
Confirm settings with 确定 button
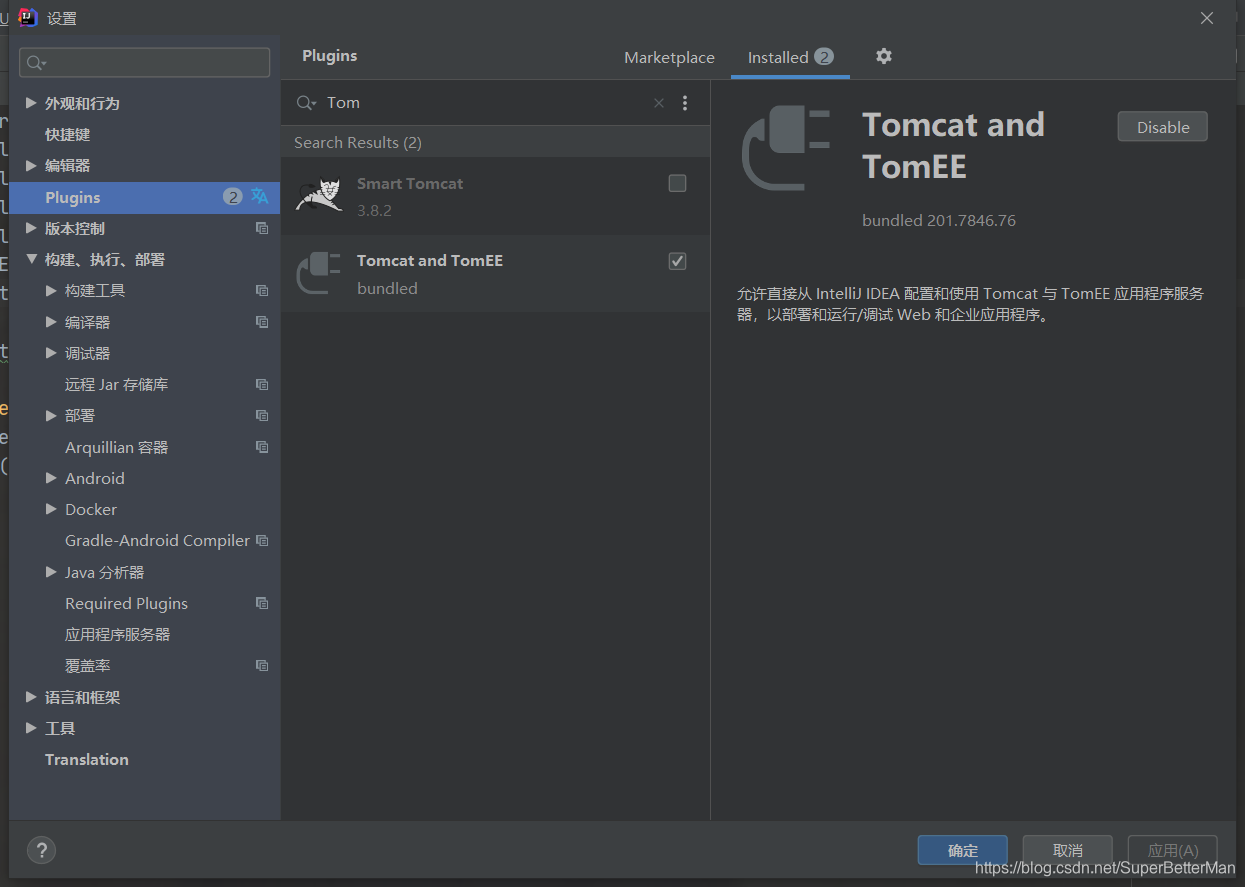pyautogui.click(x=962, y=850)
